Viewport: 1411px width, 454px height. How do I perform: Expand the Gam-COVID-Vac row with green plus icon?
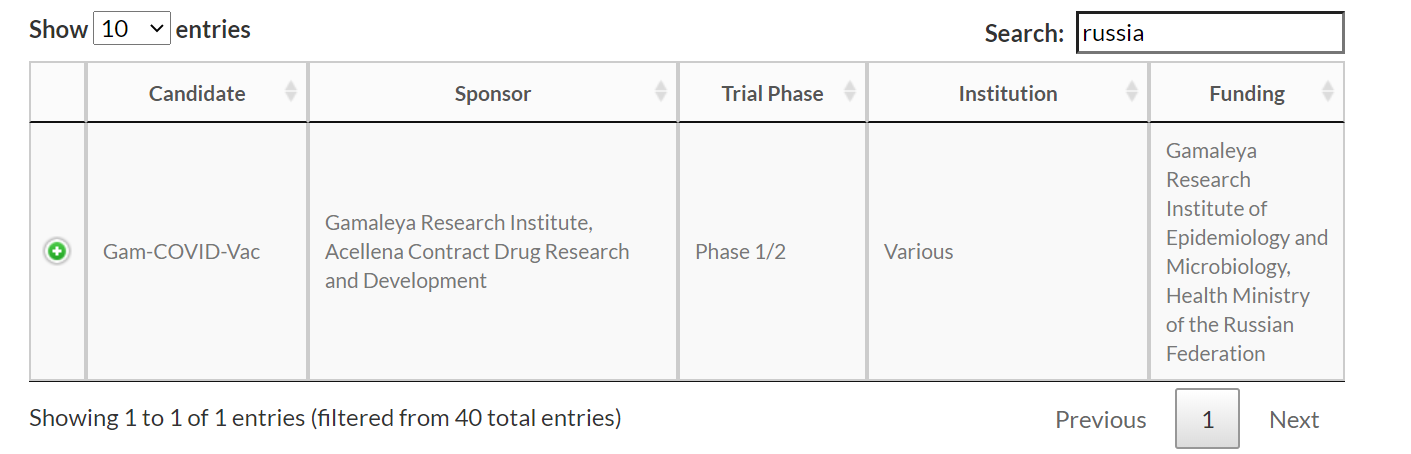click(57, 251)
